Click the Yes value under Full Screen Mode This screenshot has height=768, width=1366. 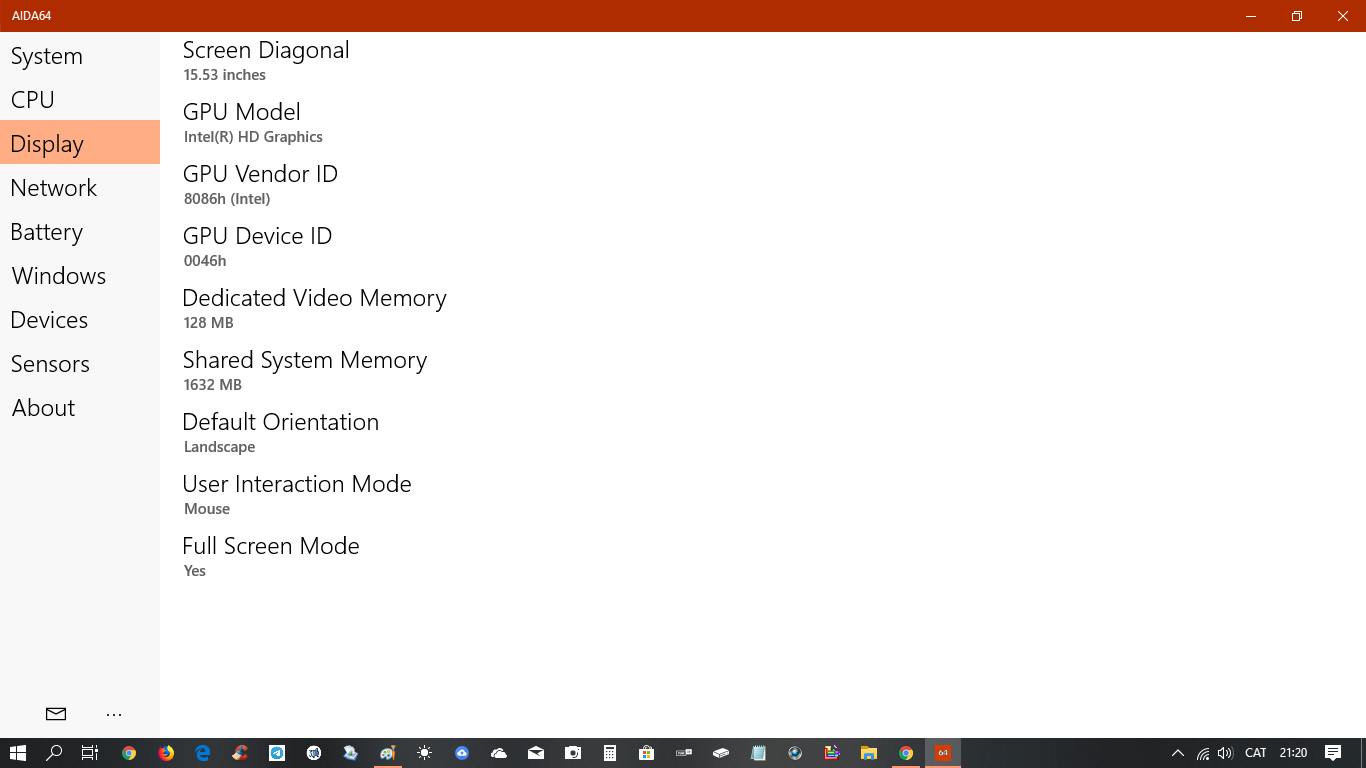[x=195, y=571]
